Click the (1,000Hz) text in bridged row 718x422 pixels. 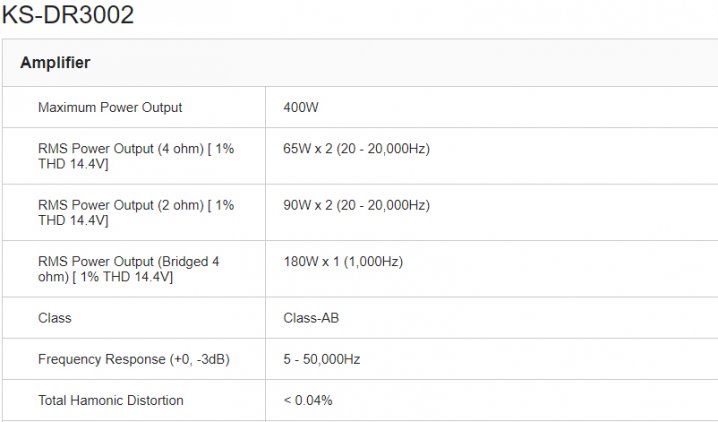click(x=371, y=262)
